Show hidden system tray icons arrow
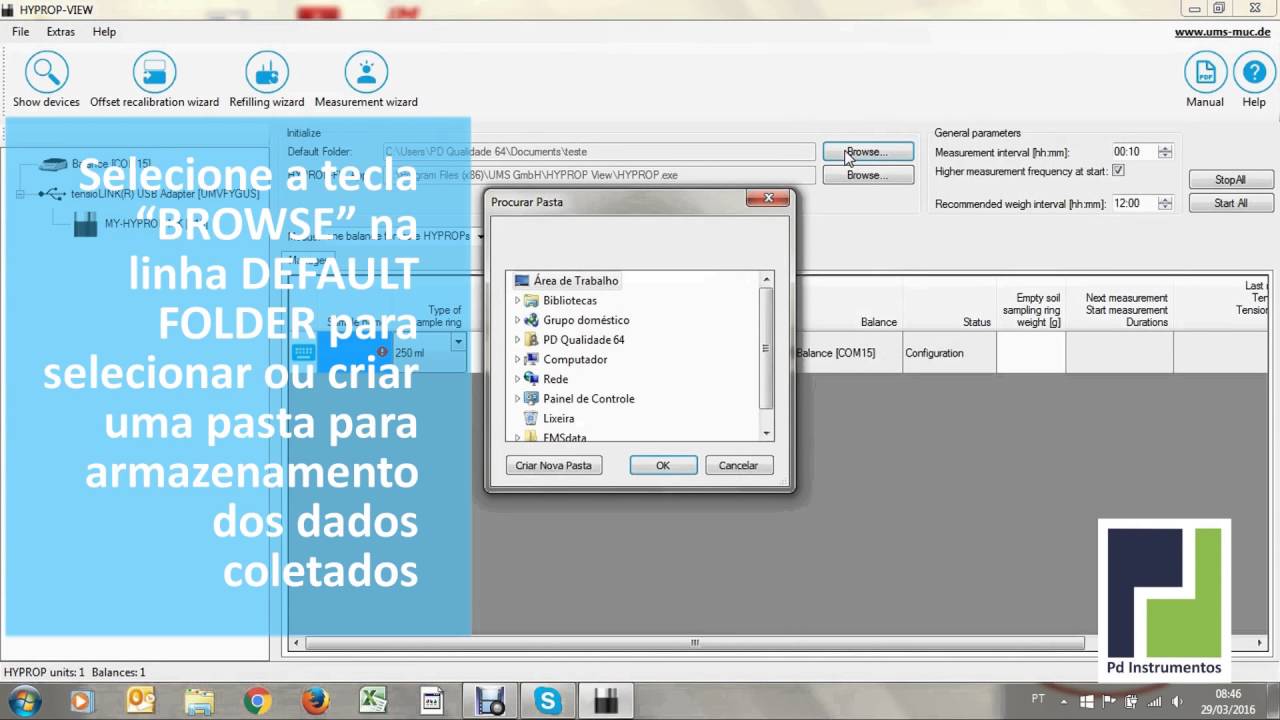This screenshot has height=720, width=1280. 1065,702
